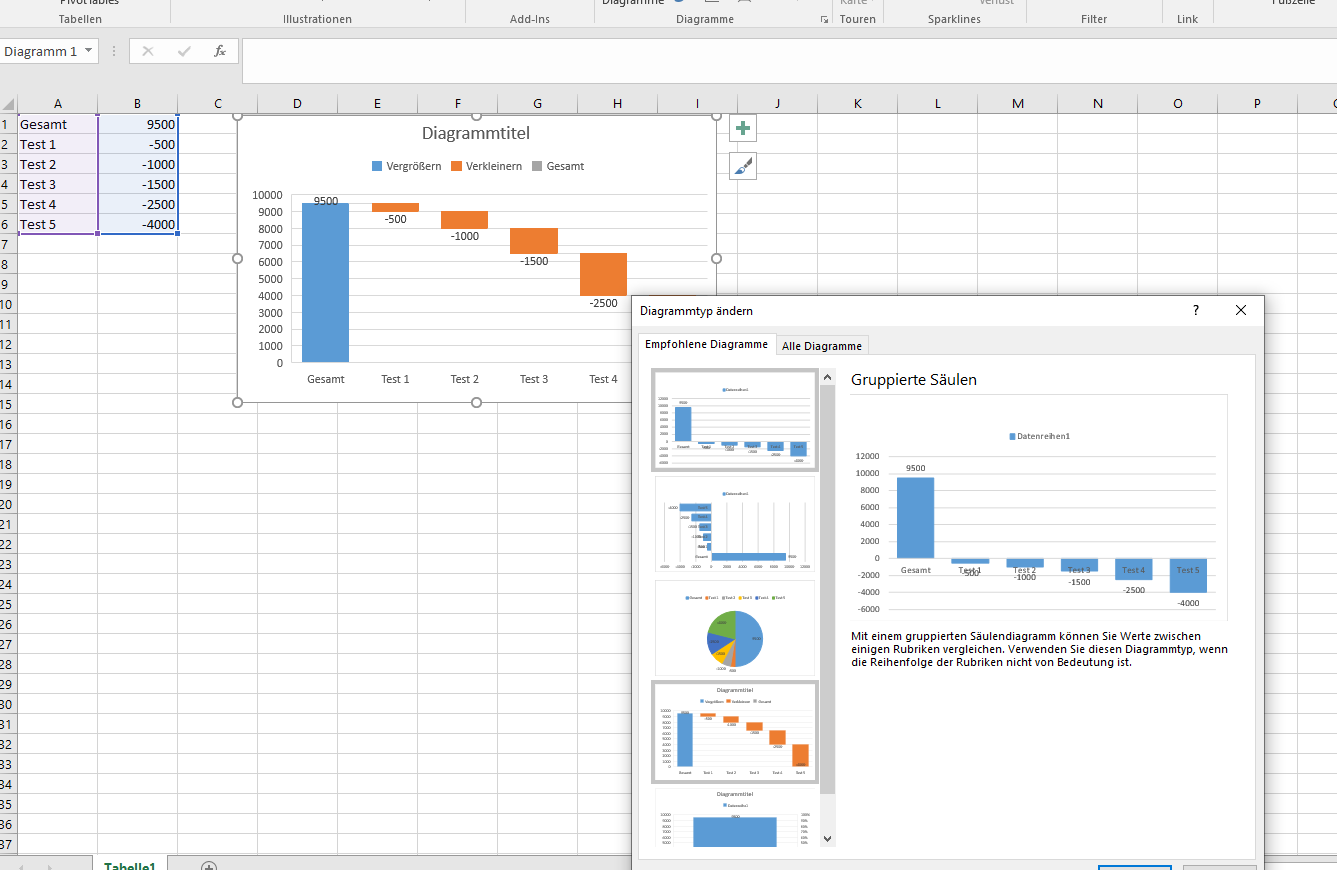The image size is (1337, 870).
Task: Select cell A1 containing Gesamt
Action: point(57,124)
